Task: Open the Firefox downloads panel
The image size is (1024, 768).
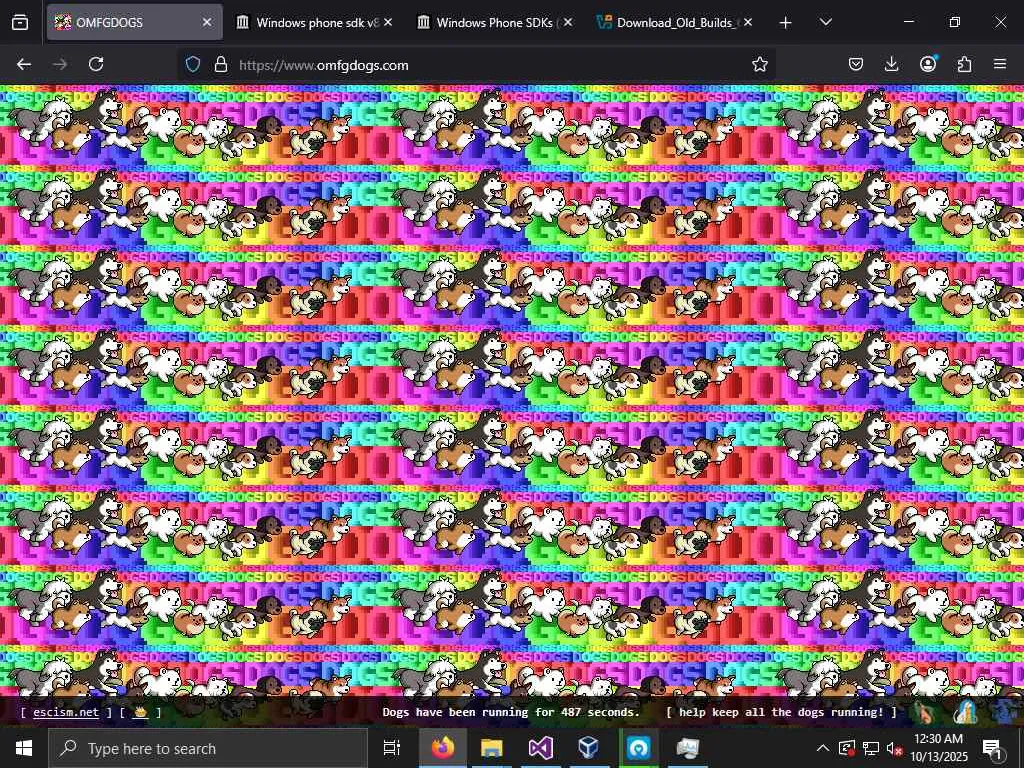Action: 891,64
